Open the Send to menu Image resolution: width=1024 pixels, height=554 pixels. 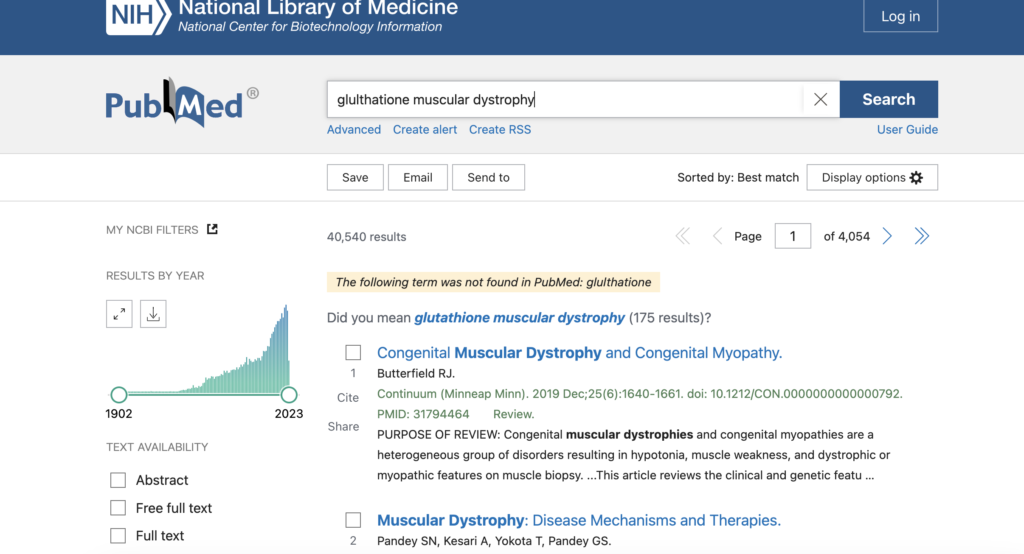(488, 177)
